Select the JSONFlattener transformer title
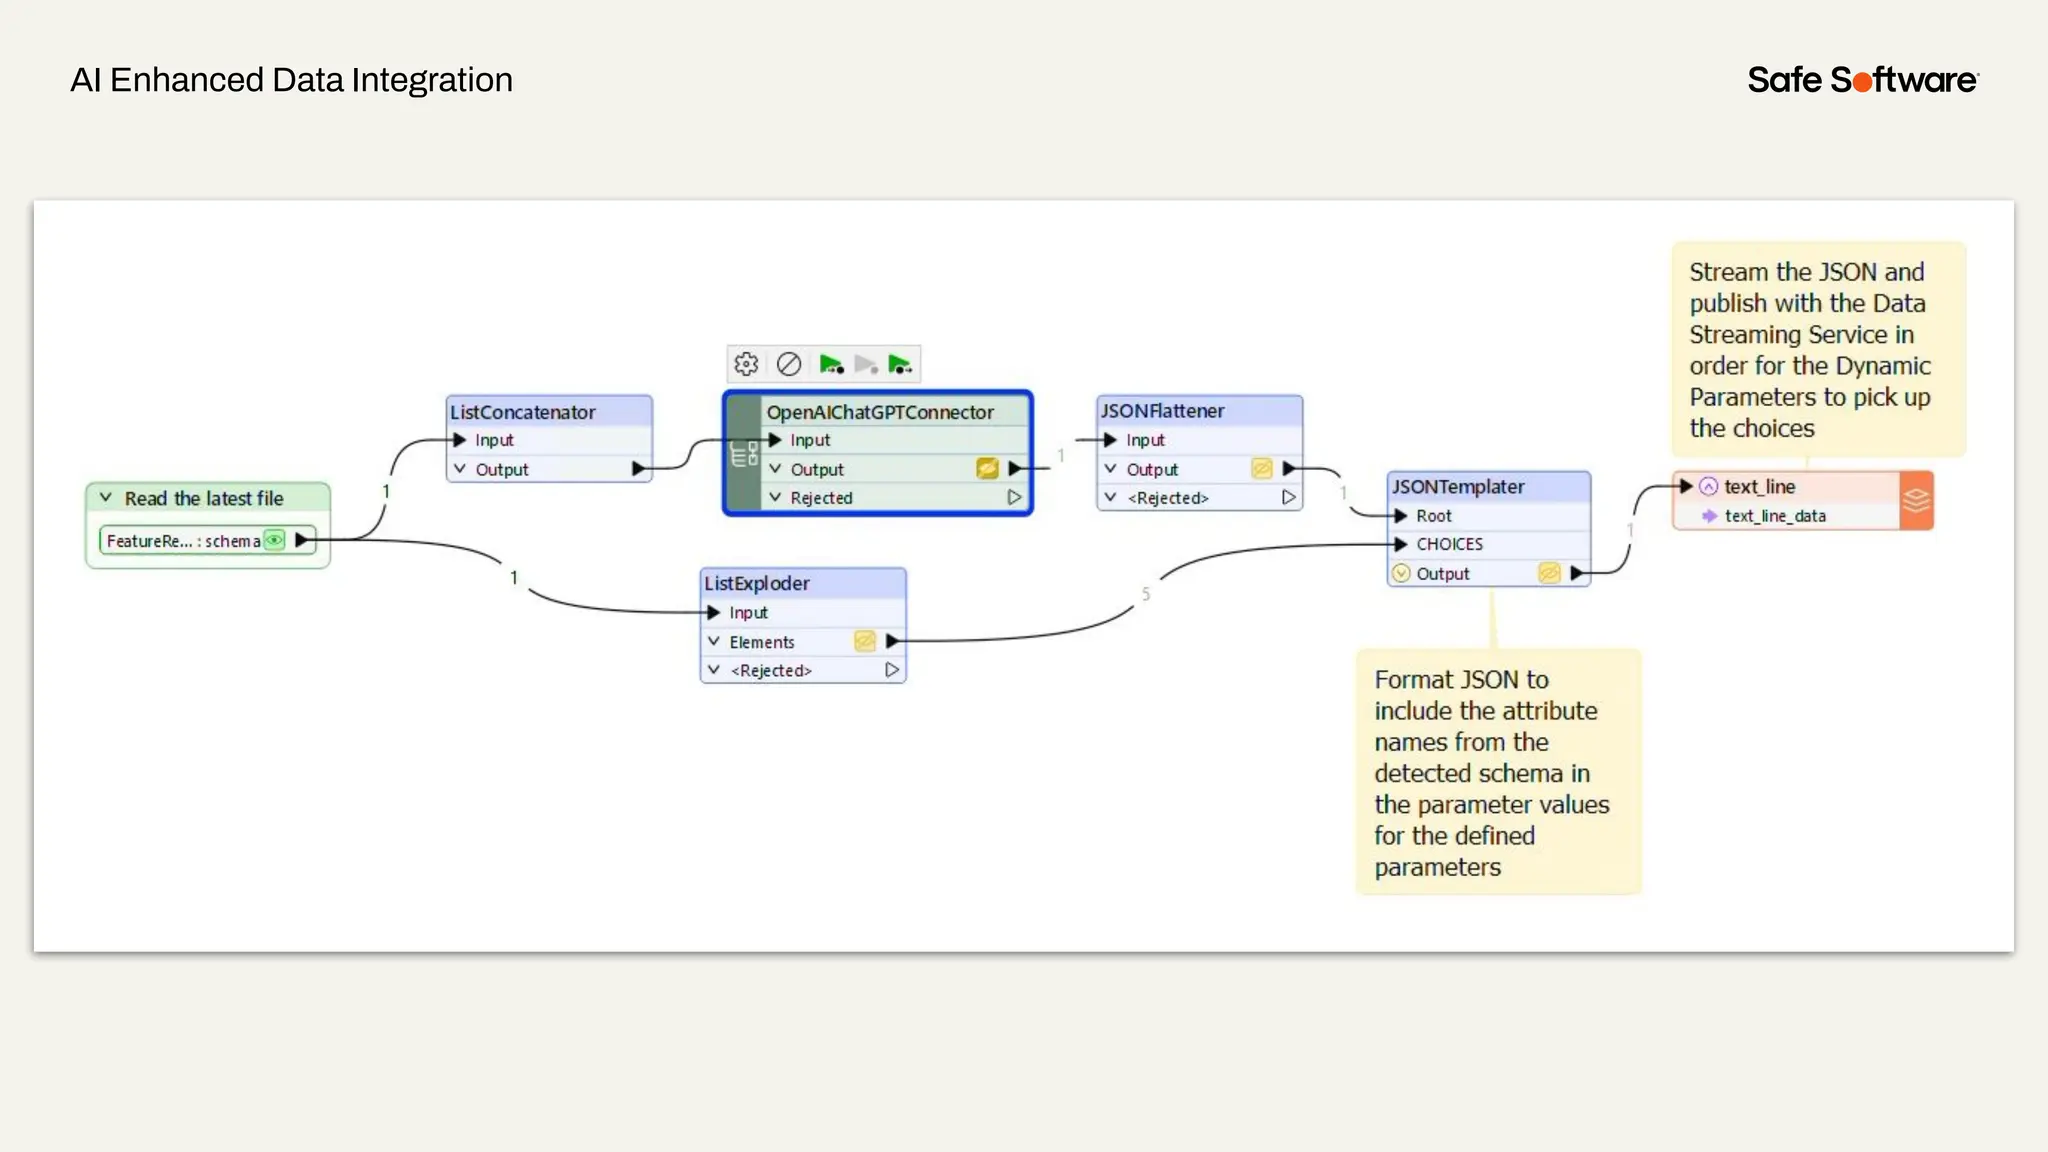Image resolution: width=2048 pixels, height=1152 pixels. (x=1163, y=411)
